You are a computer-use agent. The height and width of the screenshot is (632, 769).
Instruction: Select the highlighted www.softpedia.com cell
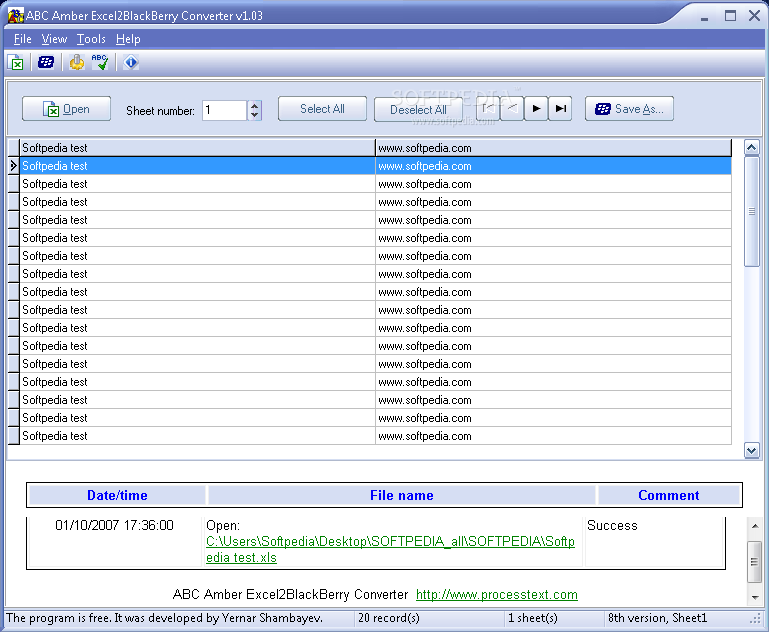(553, 166)
